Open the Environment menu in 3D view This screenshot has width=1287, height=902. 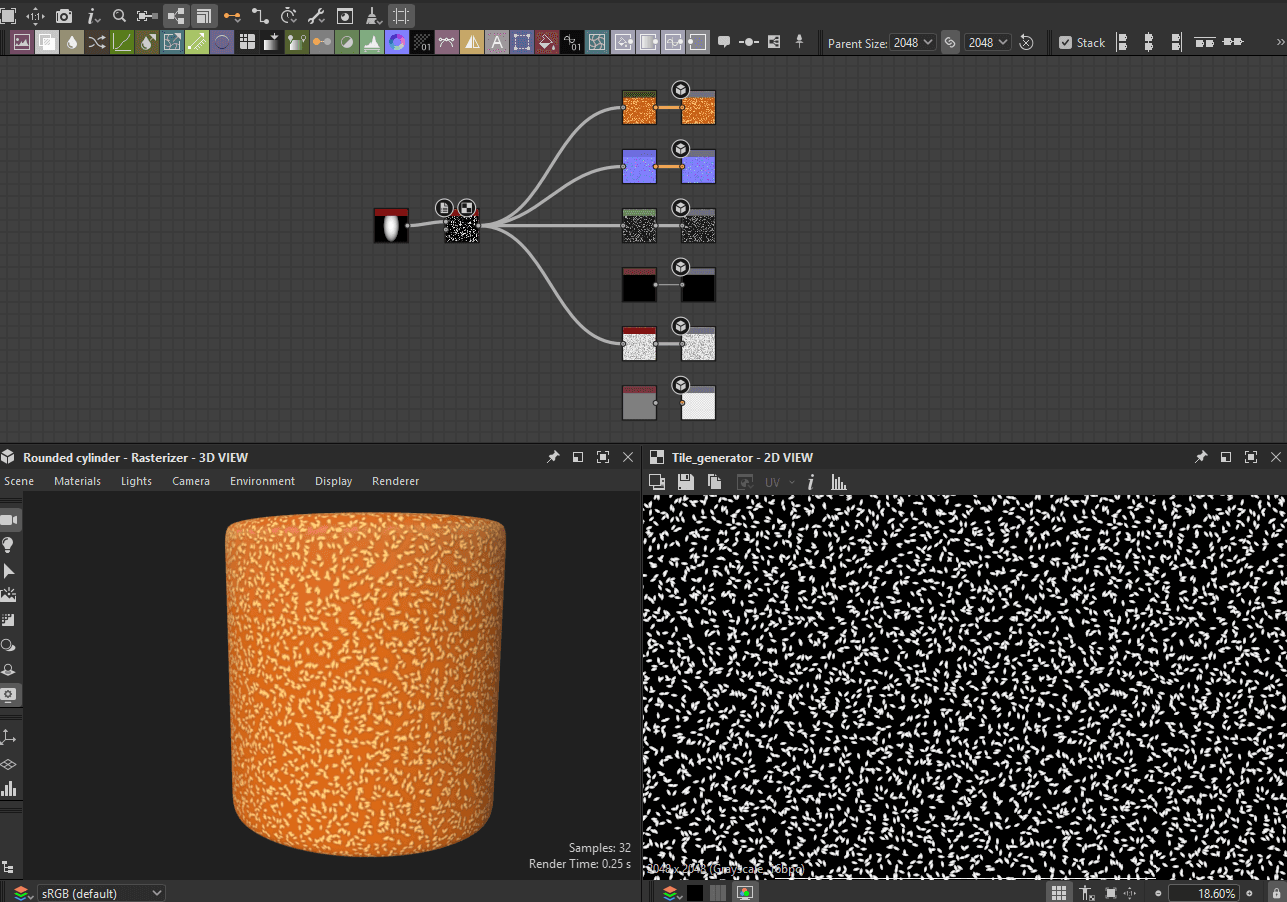click(x=262, y=481)
